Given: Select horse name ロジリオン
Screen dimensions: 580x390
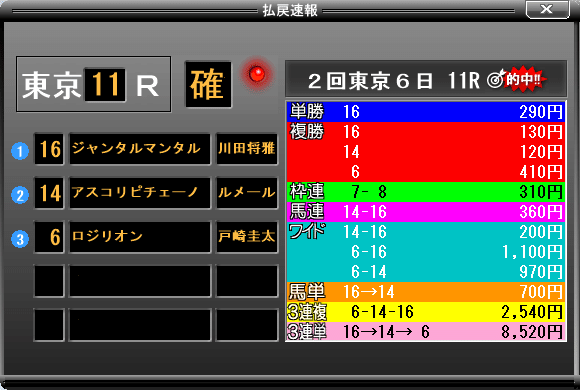Looking at the screenshot, I should (140, 237).
